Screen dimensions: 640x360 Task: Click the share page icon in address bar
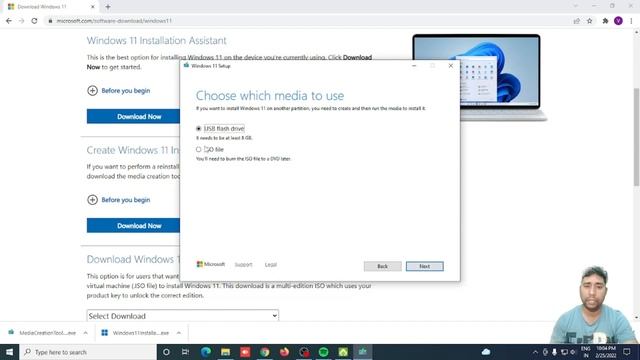[x=576, y=21]
